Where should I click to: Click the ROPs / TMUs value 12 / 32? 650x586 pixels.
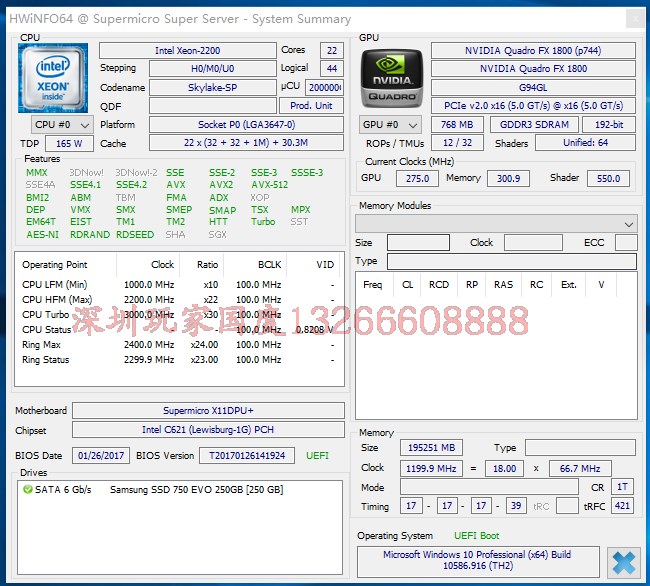(x=457, y=143)
